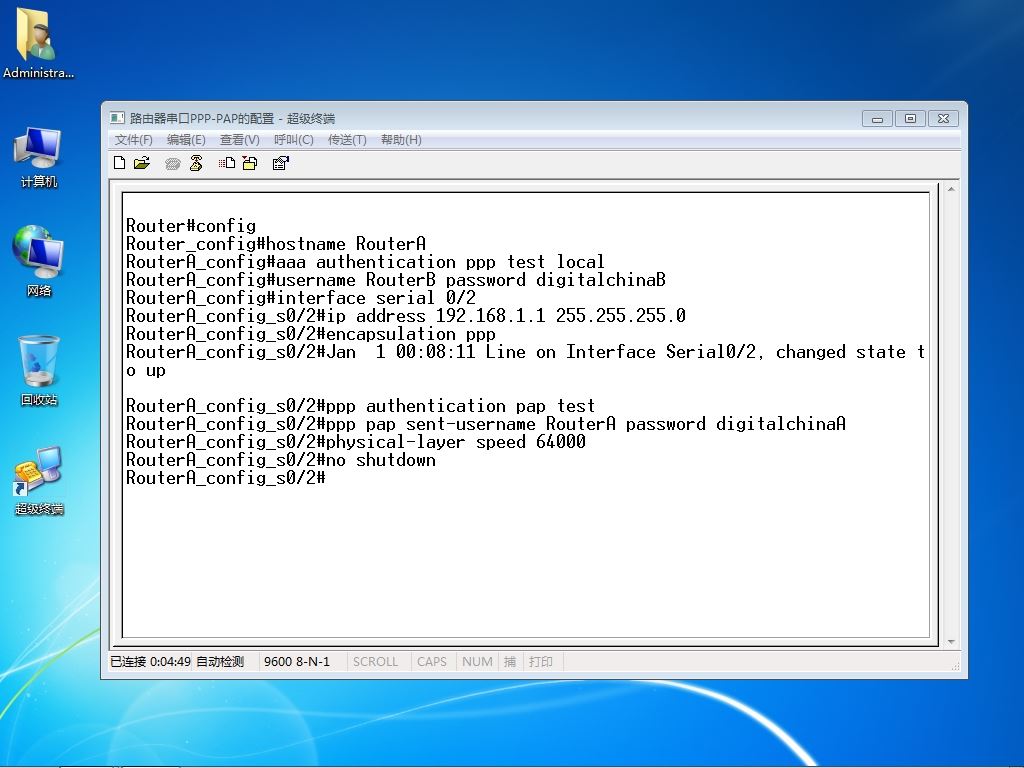Screen dimensions: 1024x768
Task: Click the '自动检测' status bar entry
Action: [x=220, y=662]
